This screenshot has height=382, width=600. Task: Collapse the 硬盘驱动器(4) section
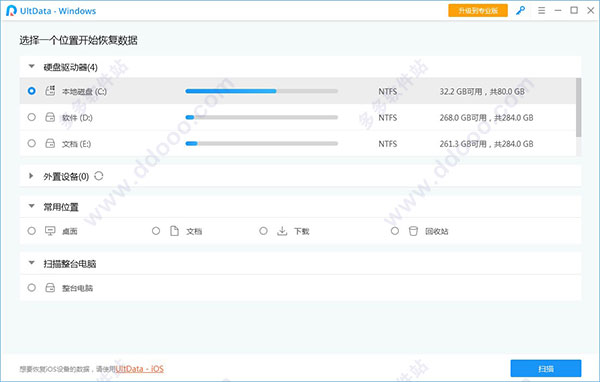(x=31, y=67)
